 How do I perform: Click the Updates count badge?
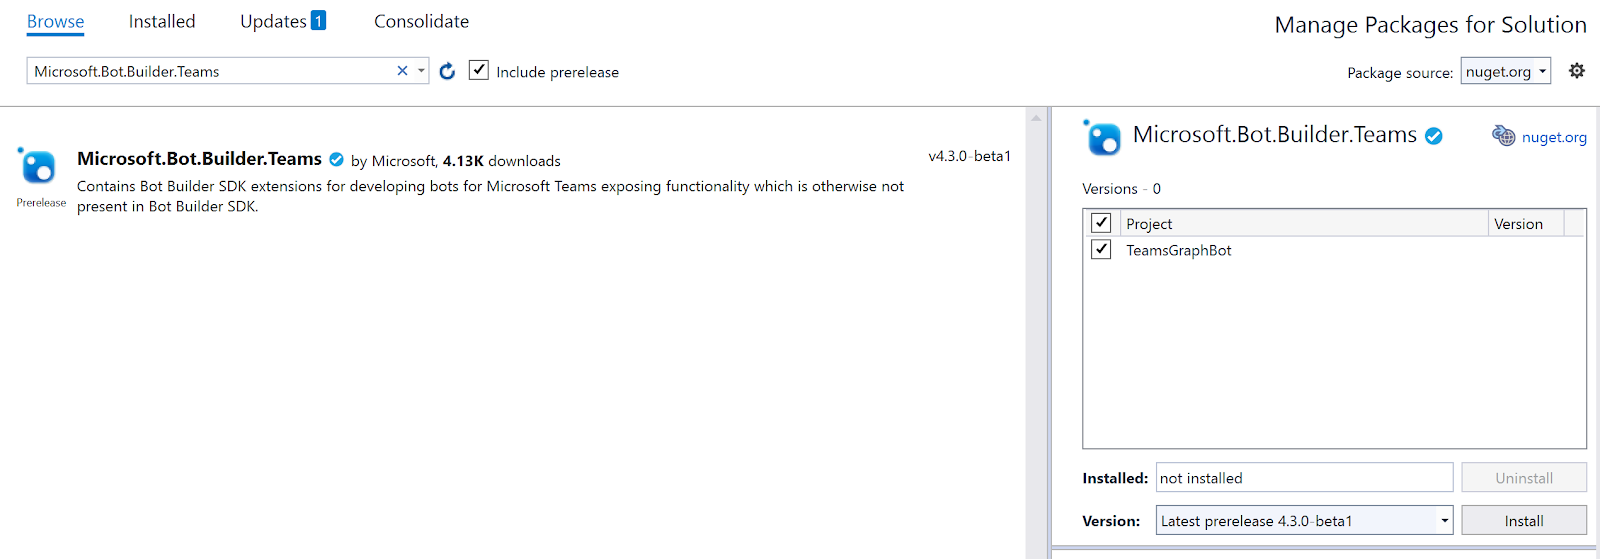[318, 20]
